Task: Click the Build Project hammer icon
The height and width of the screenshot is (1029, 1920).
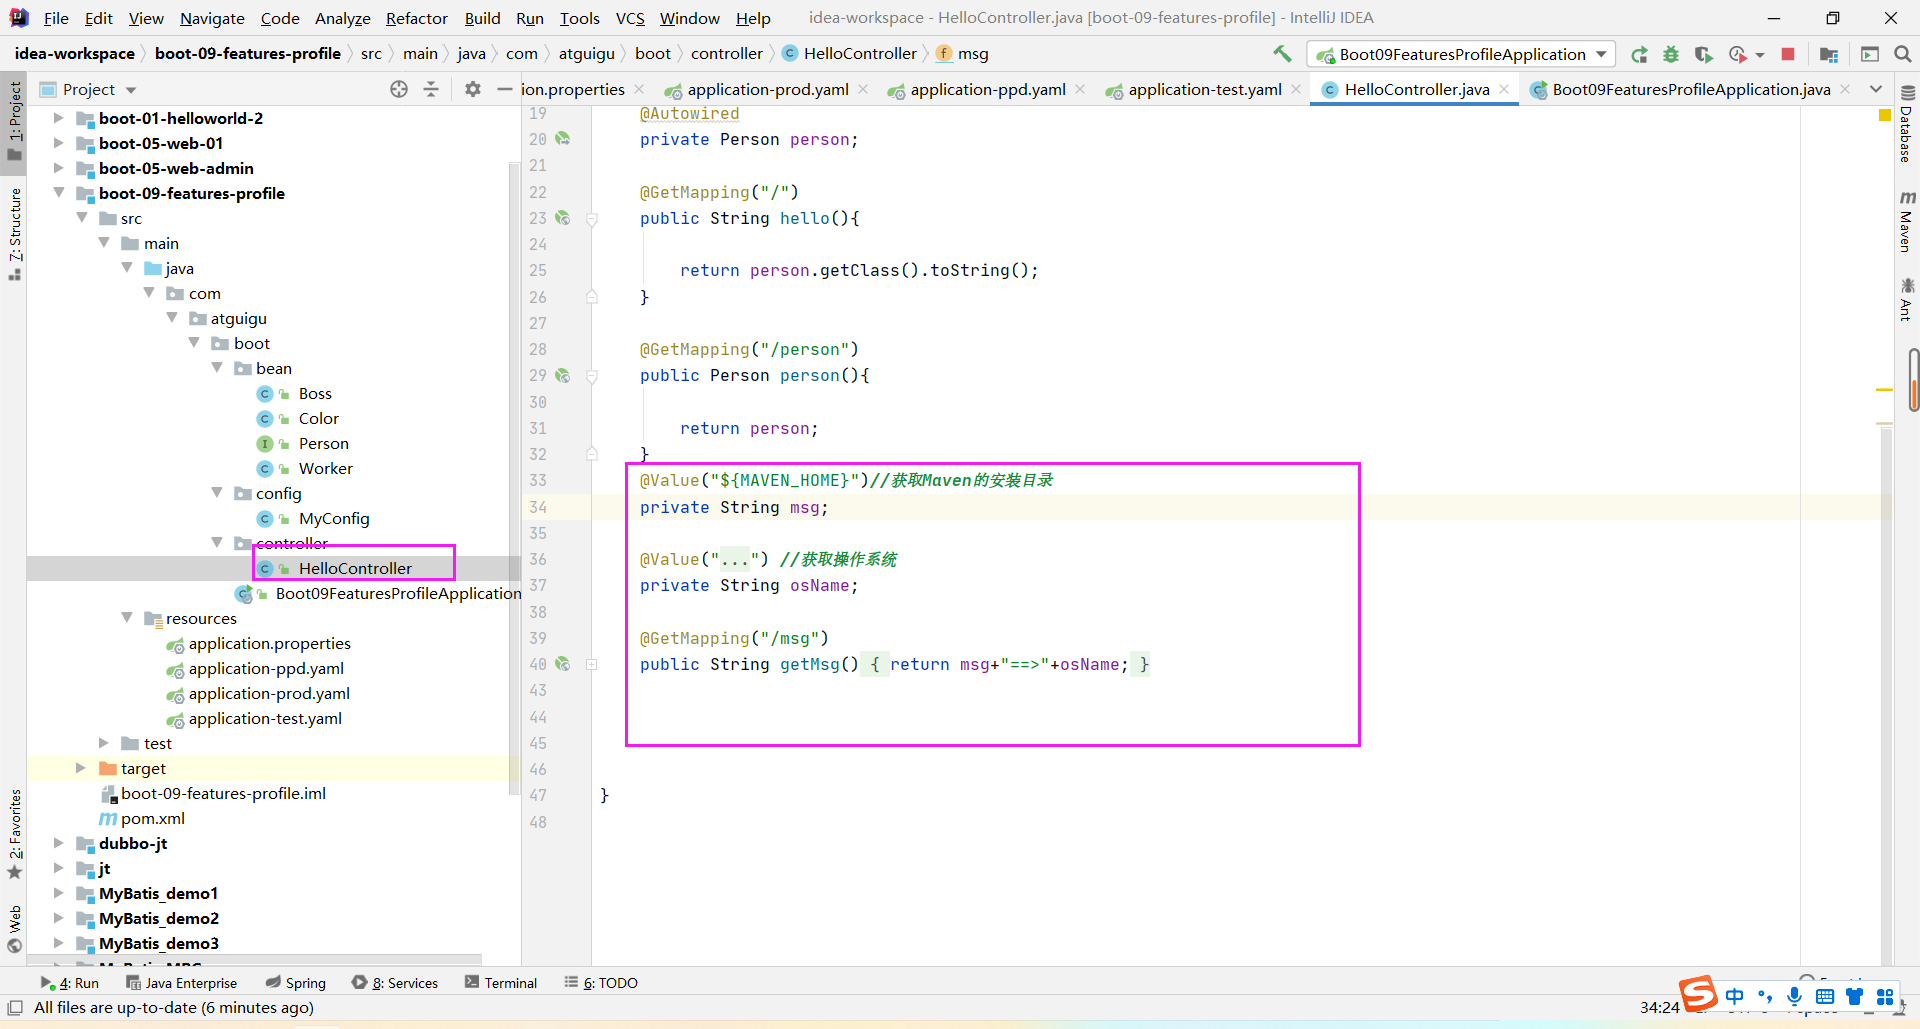Action: 1282,54
